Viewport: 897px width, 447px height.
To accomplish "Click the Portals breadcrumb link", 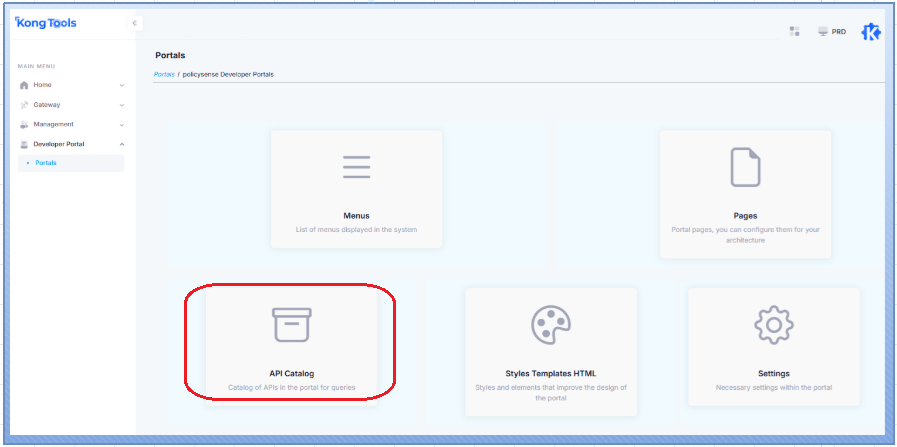I will point(164,74).
